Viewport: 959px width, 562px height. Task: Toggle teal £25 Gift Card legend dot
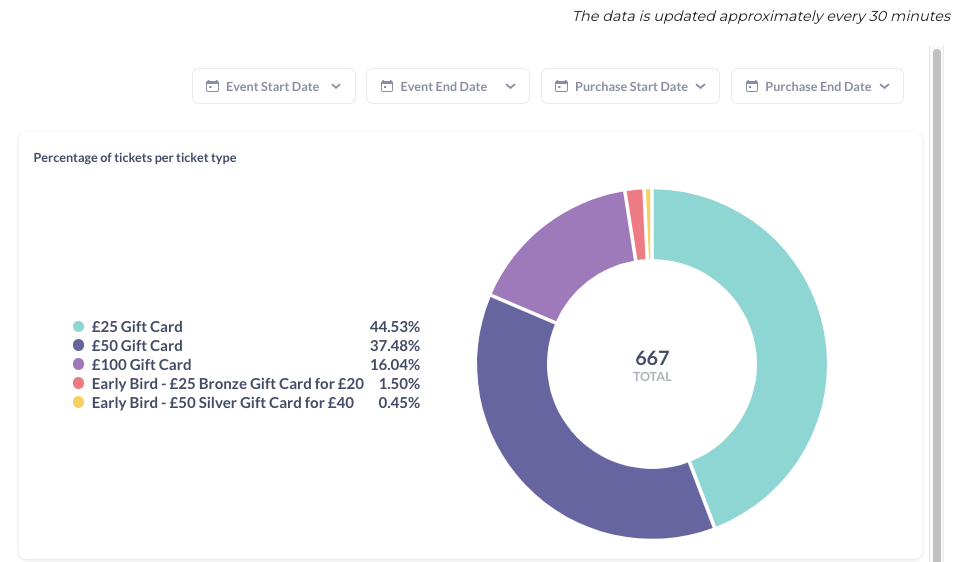(78, 327)
